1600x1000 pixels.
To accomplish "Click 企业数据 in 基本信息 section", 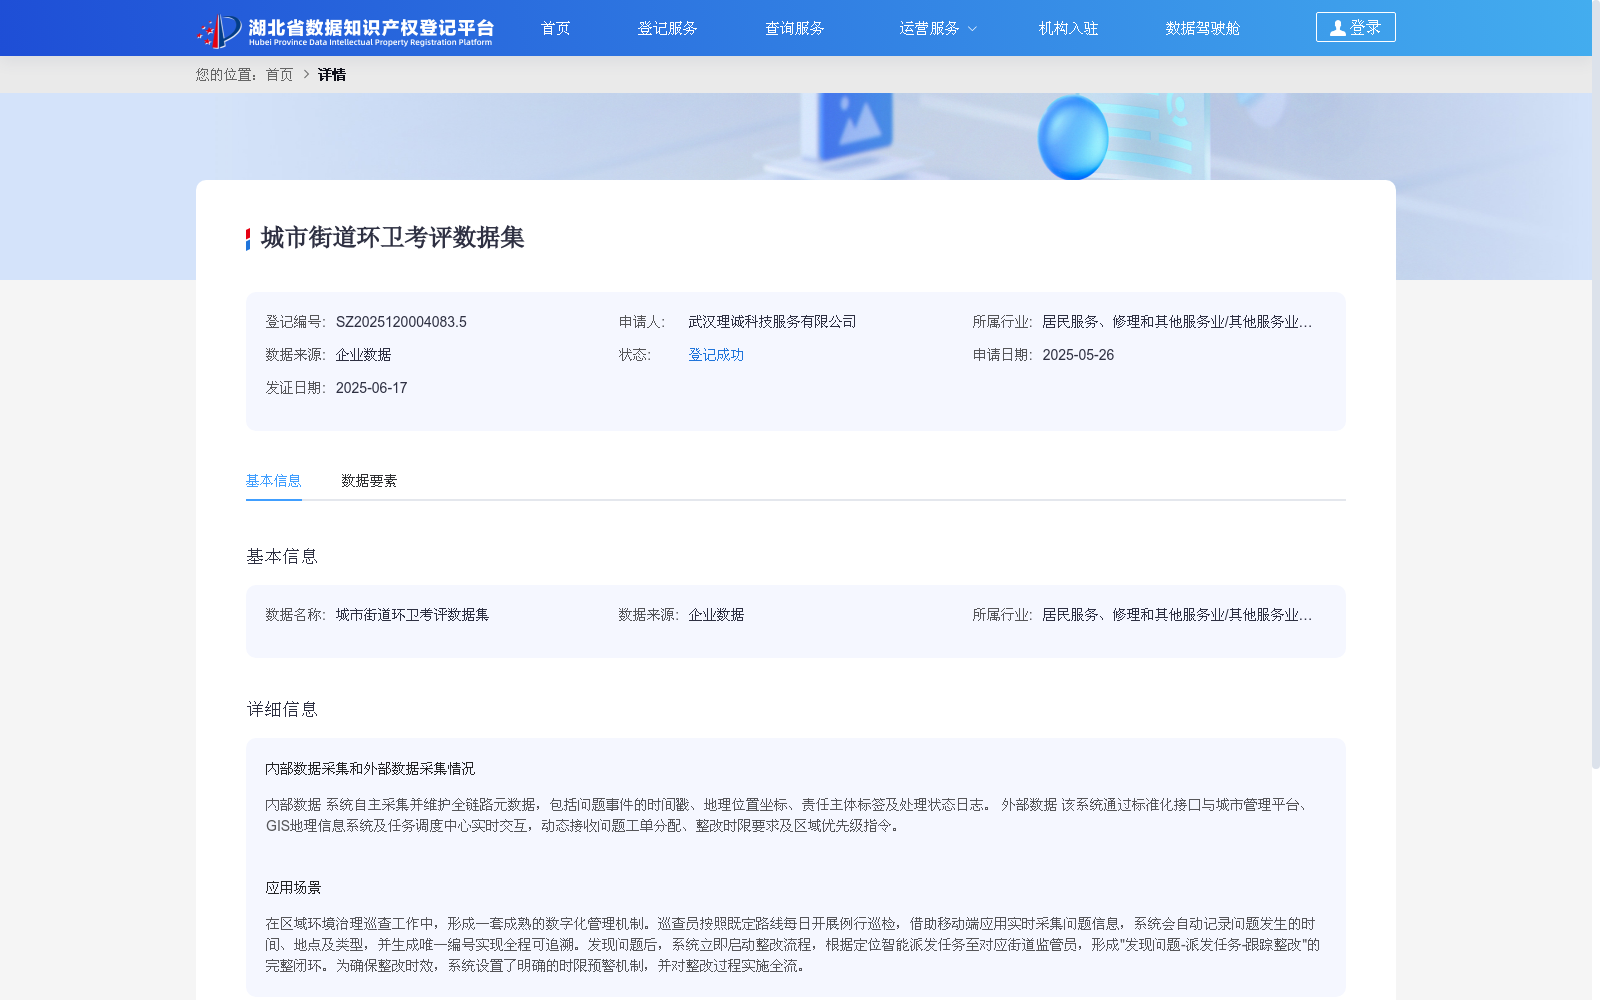I will (716, 615).
